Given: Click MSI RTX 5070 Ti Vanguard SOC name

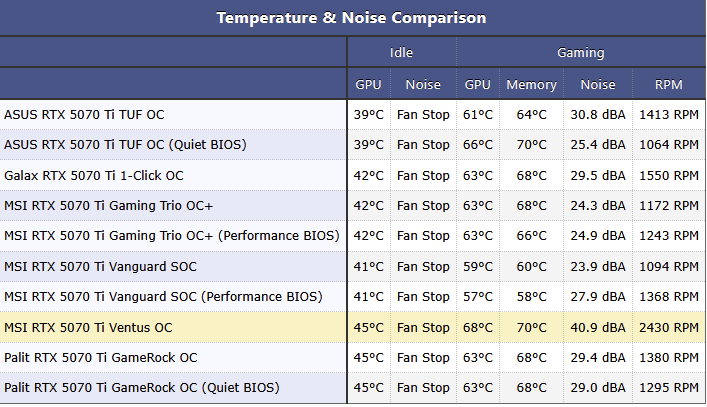Looking at the screenshot, I should [x=101, y=266].
